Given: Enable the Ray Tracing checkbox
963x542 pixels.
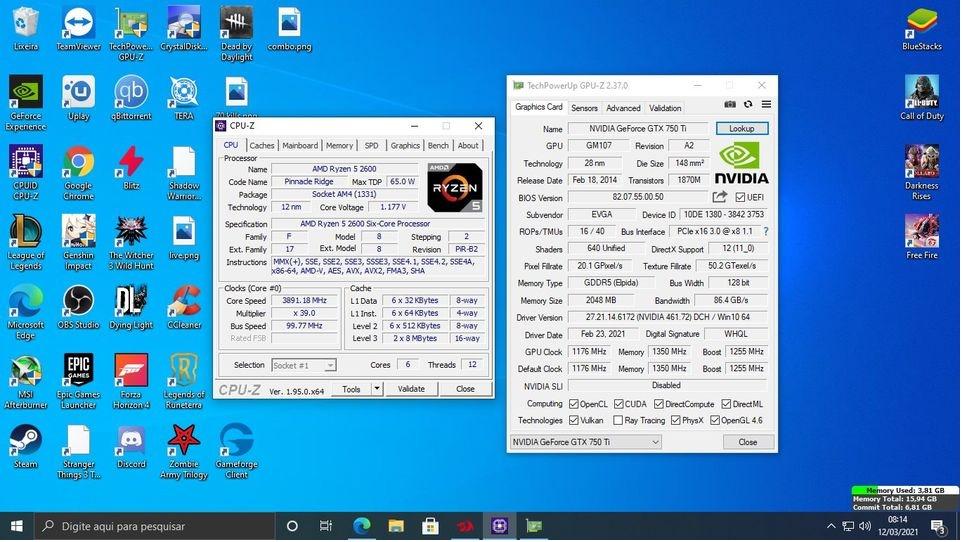Looking at the screenshot, I should point(618,420).
